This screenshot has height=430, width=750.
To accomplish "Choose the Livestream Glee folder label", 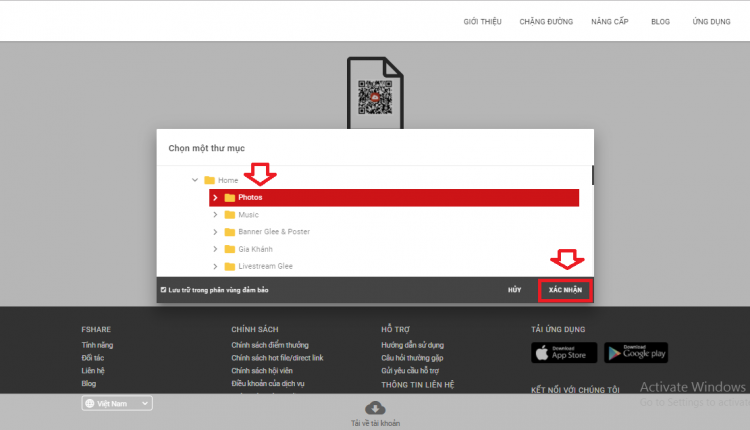I will 265,266.
